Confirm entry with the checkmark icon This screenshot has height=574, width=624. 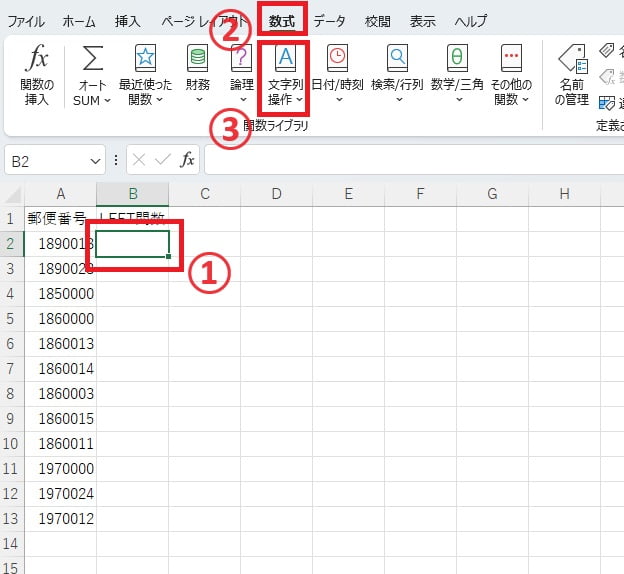coord(163,160)
